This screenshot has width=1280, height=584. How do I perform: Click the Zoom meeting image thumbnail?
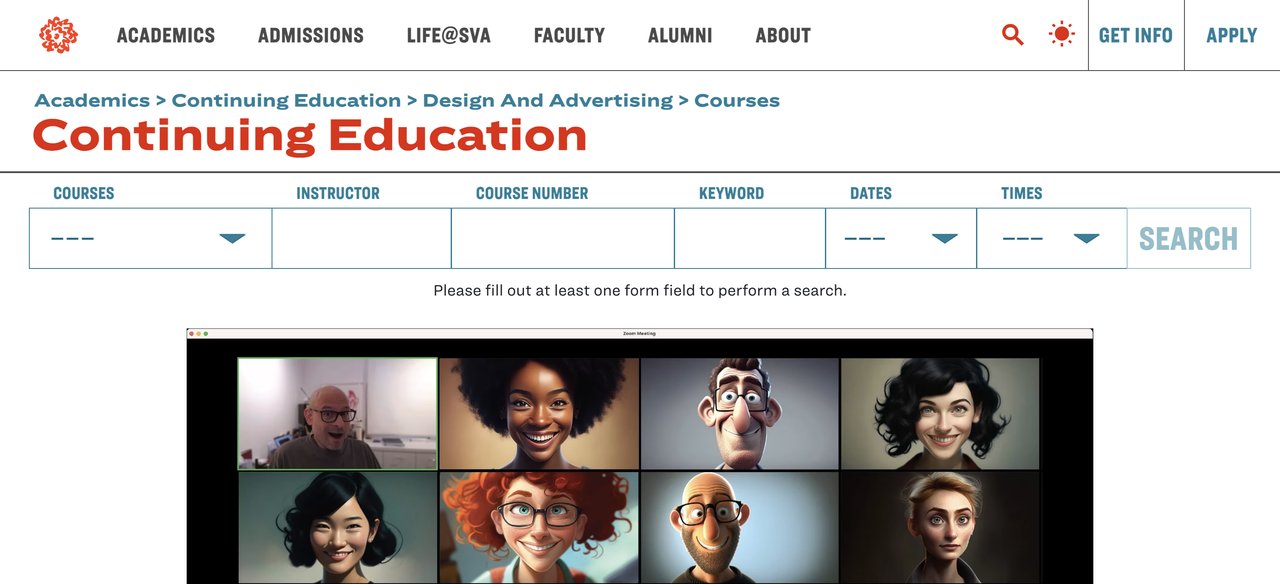click(639, 456)
